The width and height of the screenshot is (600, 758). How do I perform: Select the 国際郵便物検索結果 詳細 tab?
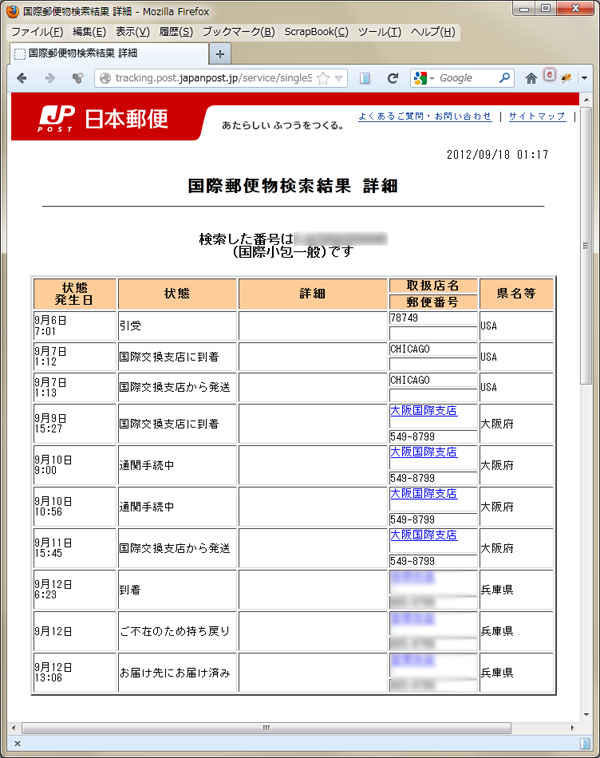(109, 53)
